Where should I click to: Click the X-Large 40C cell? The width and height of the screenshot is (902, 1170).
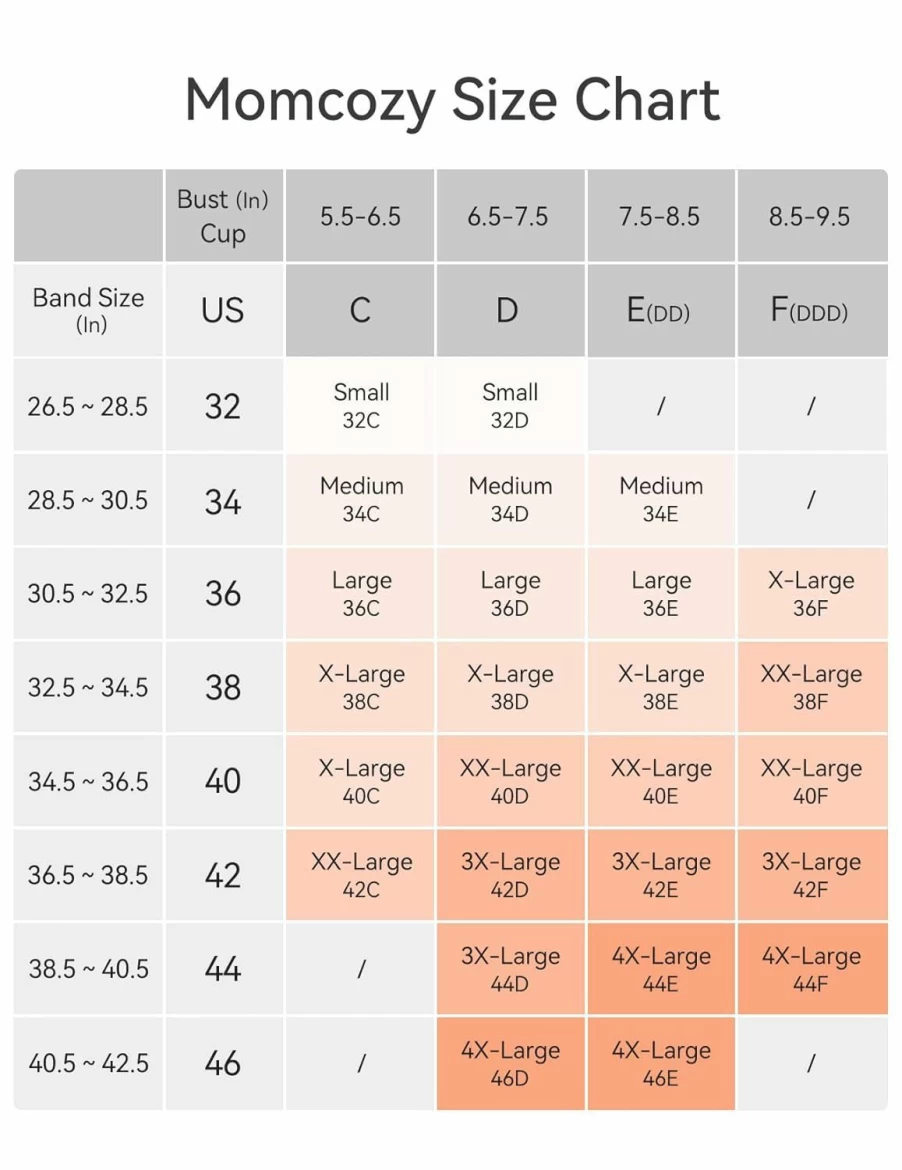(x=360, y=781)
